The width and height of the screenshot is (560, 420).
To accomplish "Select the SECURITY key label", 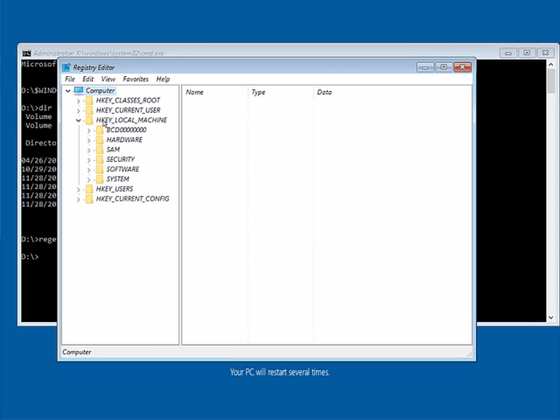I will (x=120, y=159).
